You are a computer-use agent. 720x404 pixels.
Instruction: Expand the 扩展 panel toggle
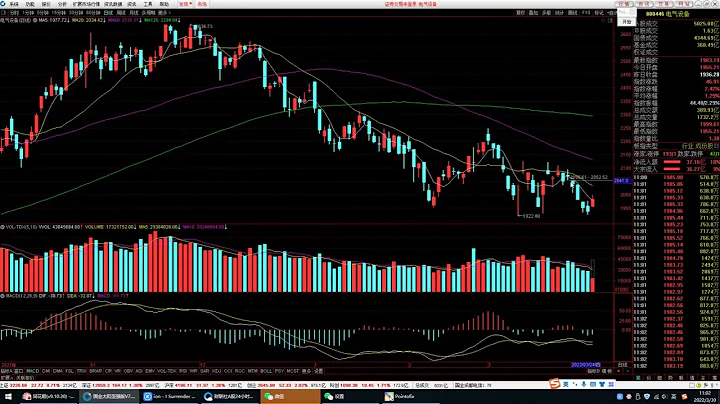pos(6,377)
